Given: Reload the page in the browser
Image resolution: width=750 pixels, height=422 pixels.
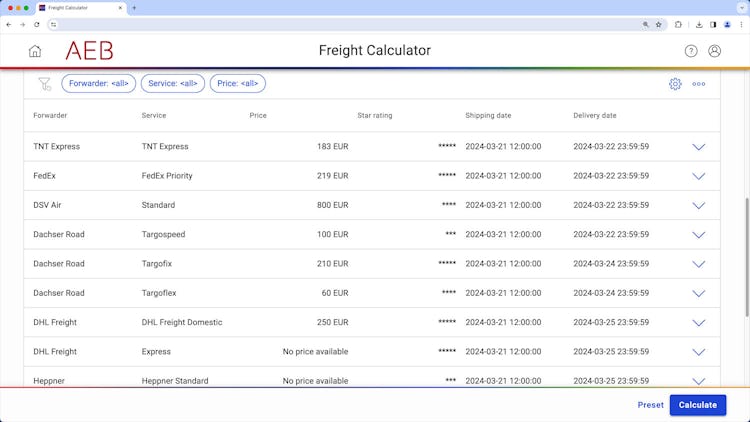Looking at the screenshot, I should (37, 24).
